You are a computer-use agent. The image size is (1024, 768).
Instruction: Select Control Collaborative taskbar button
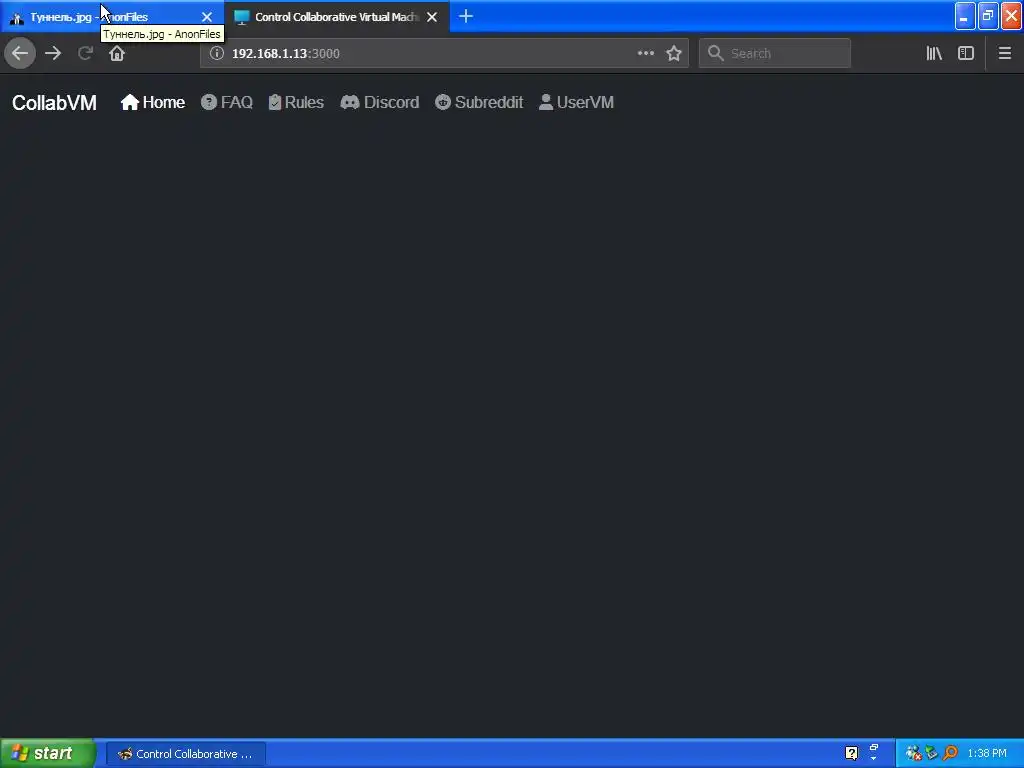tap(186, 754)
